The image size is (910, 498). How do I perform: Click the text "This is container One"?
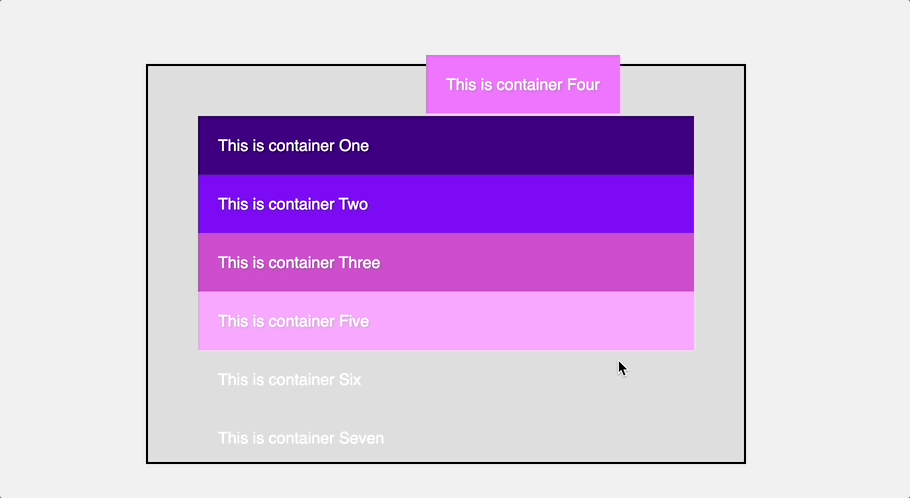293,146
